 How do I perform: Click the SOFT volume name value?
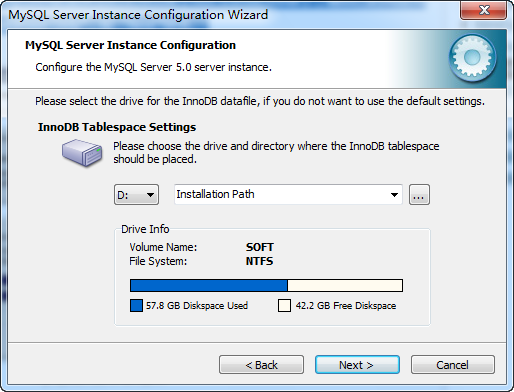(260, 247)
